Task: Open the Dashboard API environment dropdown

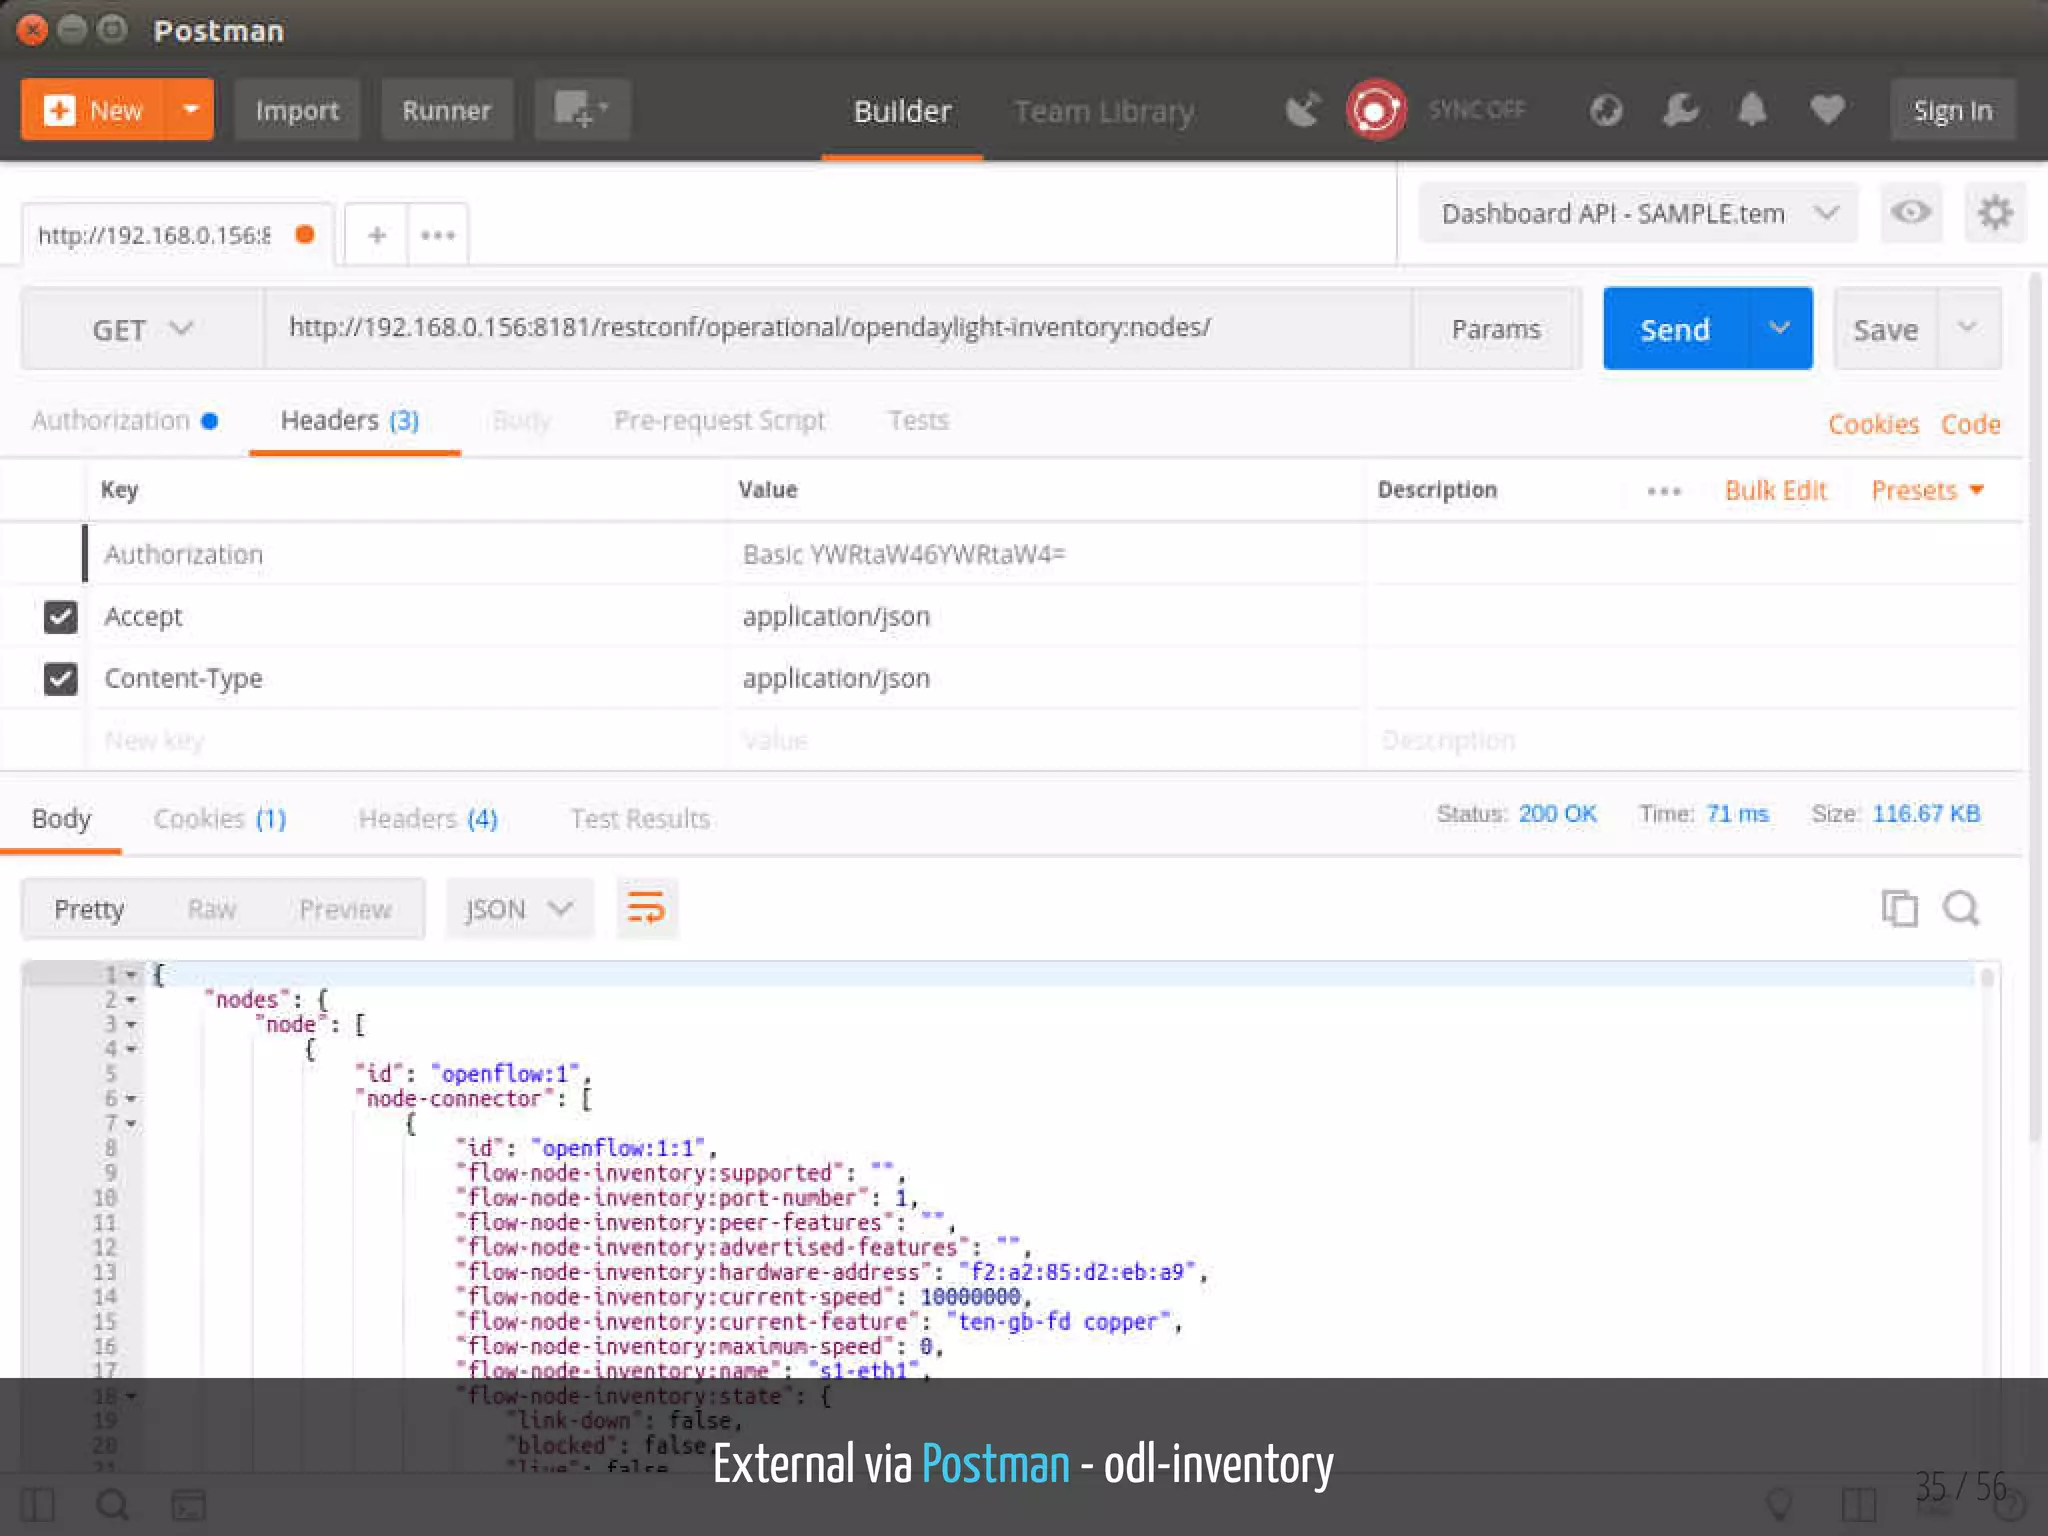Action: (x=1638, y=213)
